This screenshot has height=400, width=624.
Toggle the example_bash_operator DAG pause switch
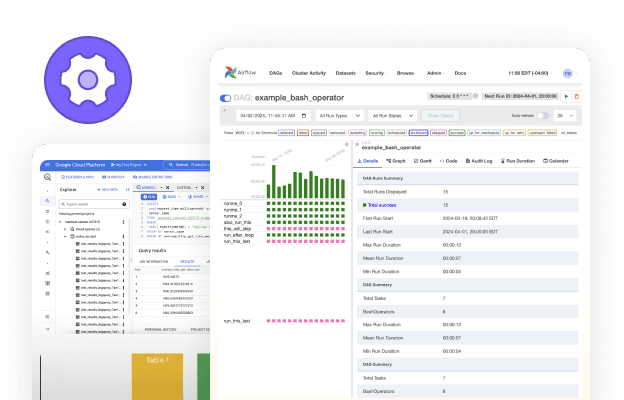225,98
